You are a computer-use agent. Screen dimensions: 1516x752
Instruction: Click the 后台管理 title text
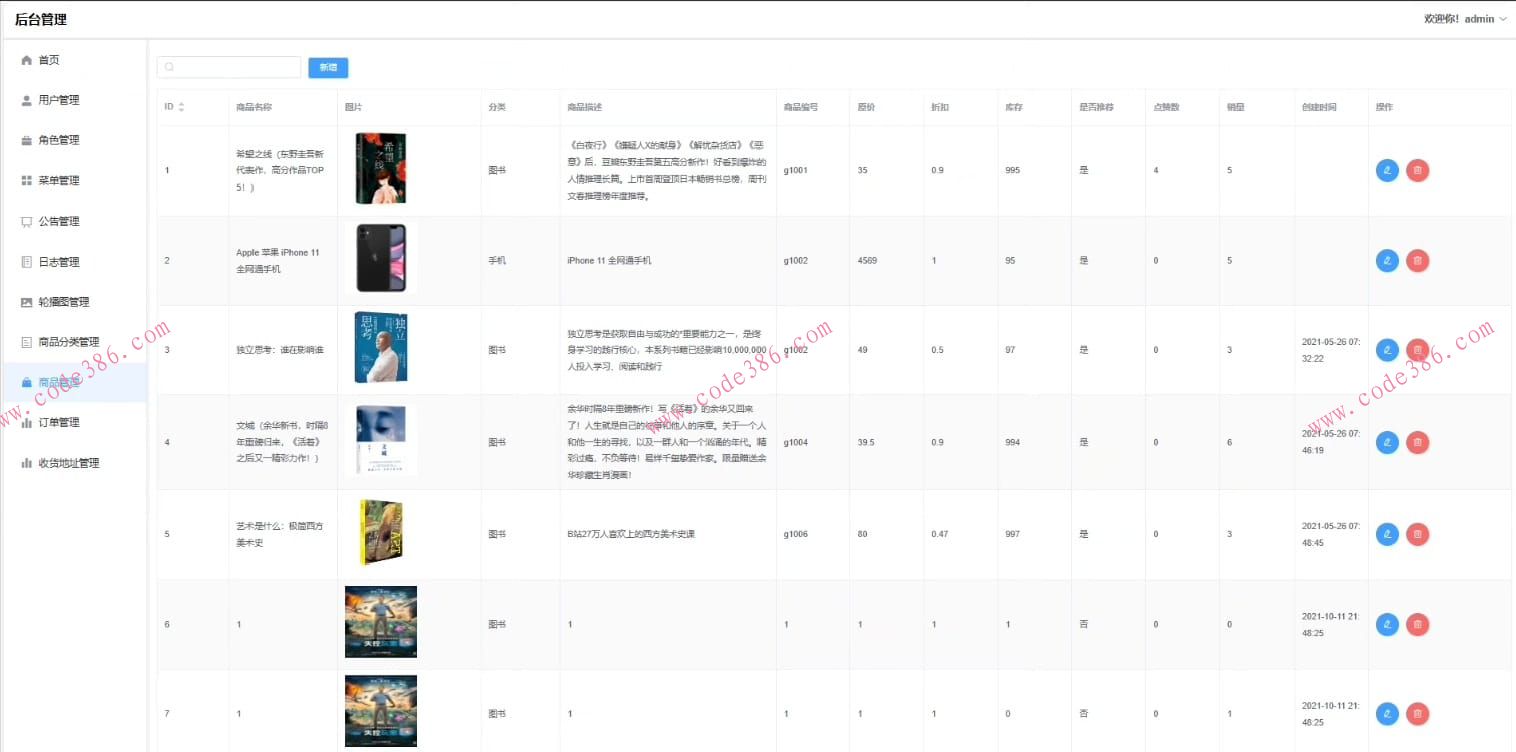[x=41, y=19]
